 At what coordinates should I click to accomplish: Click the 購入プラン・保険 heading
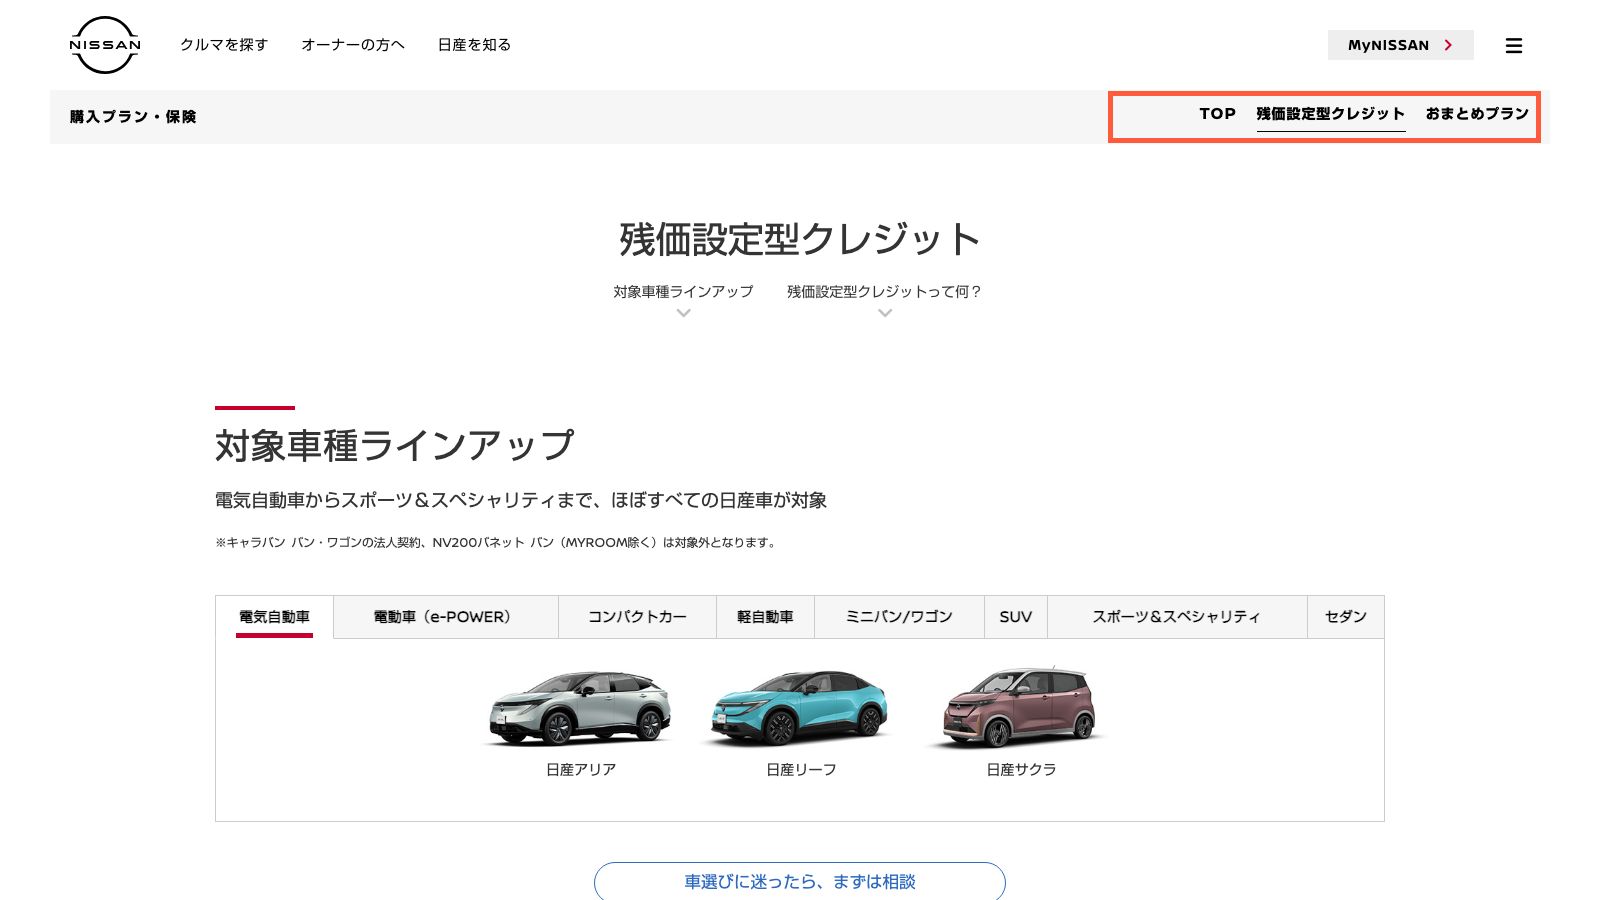coord(133,117)
